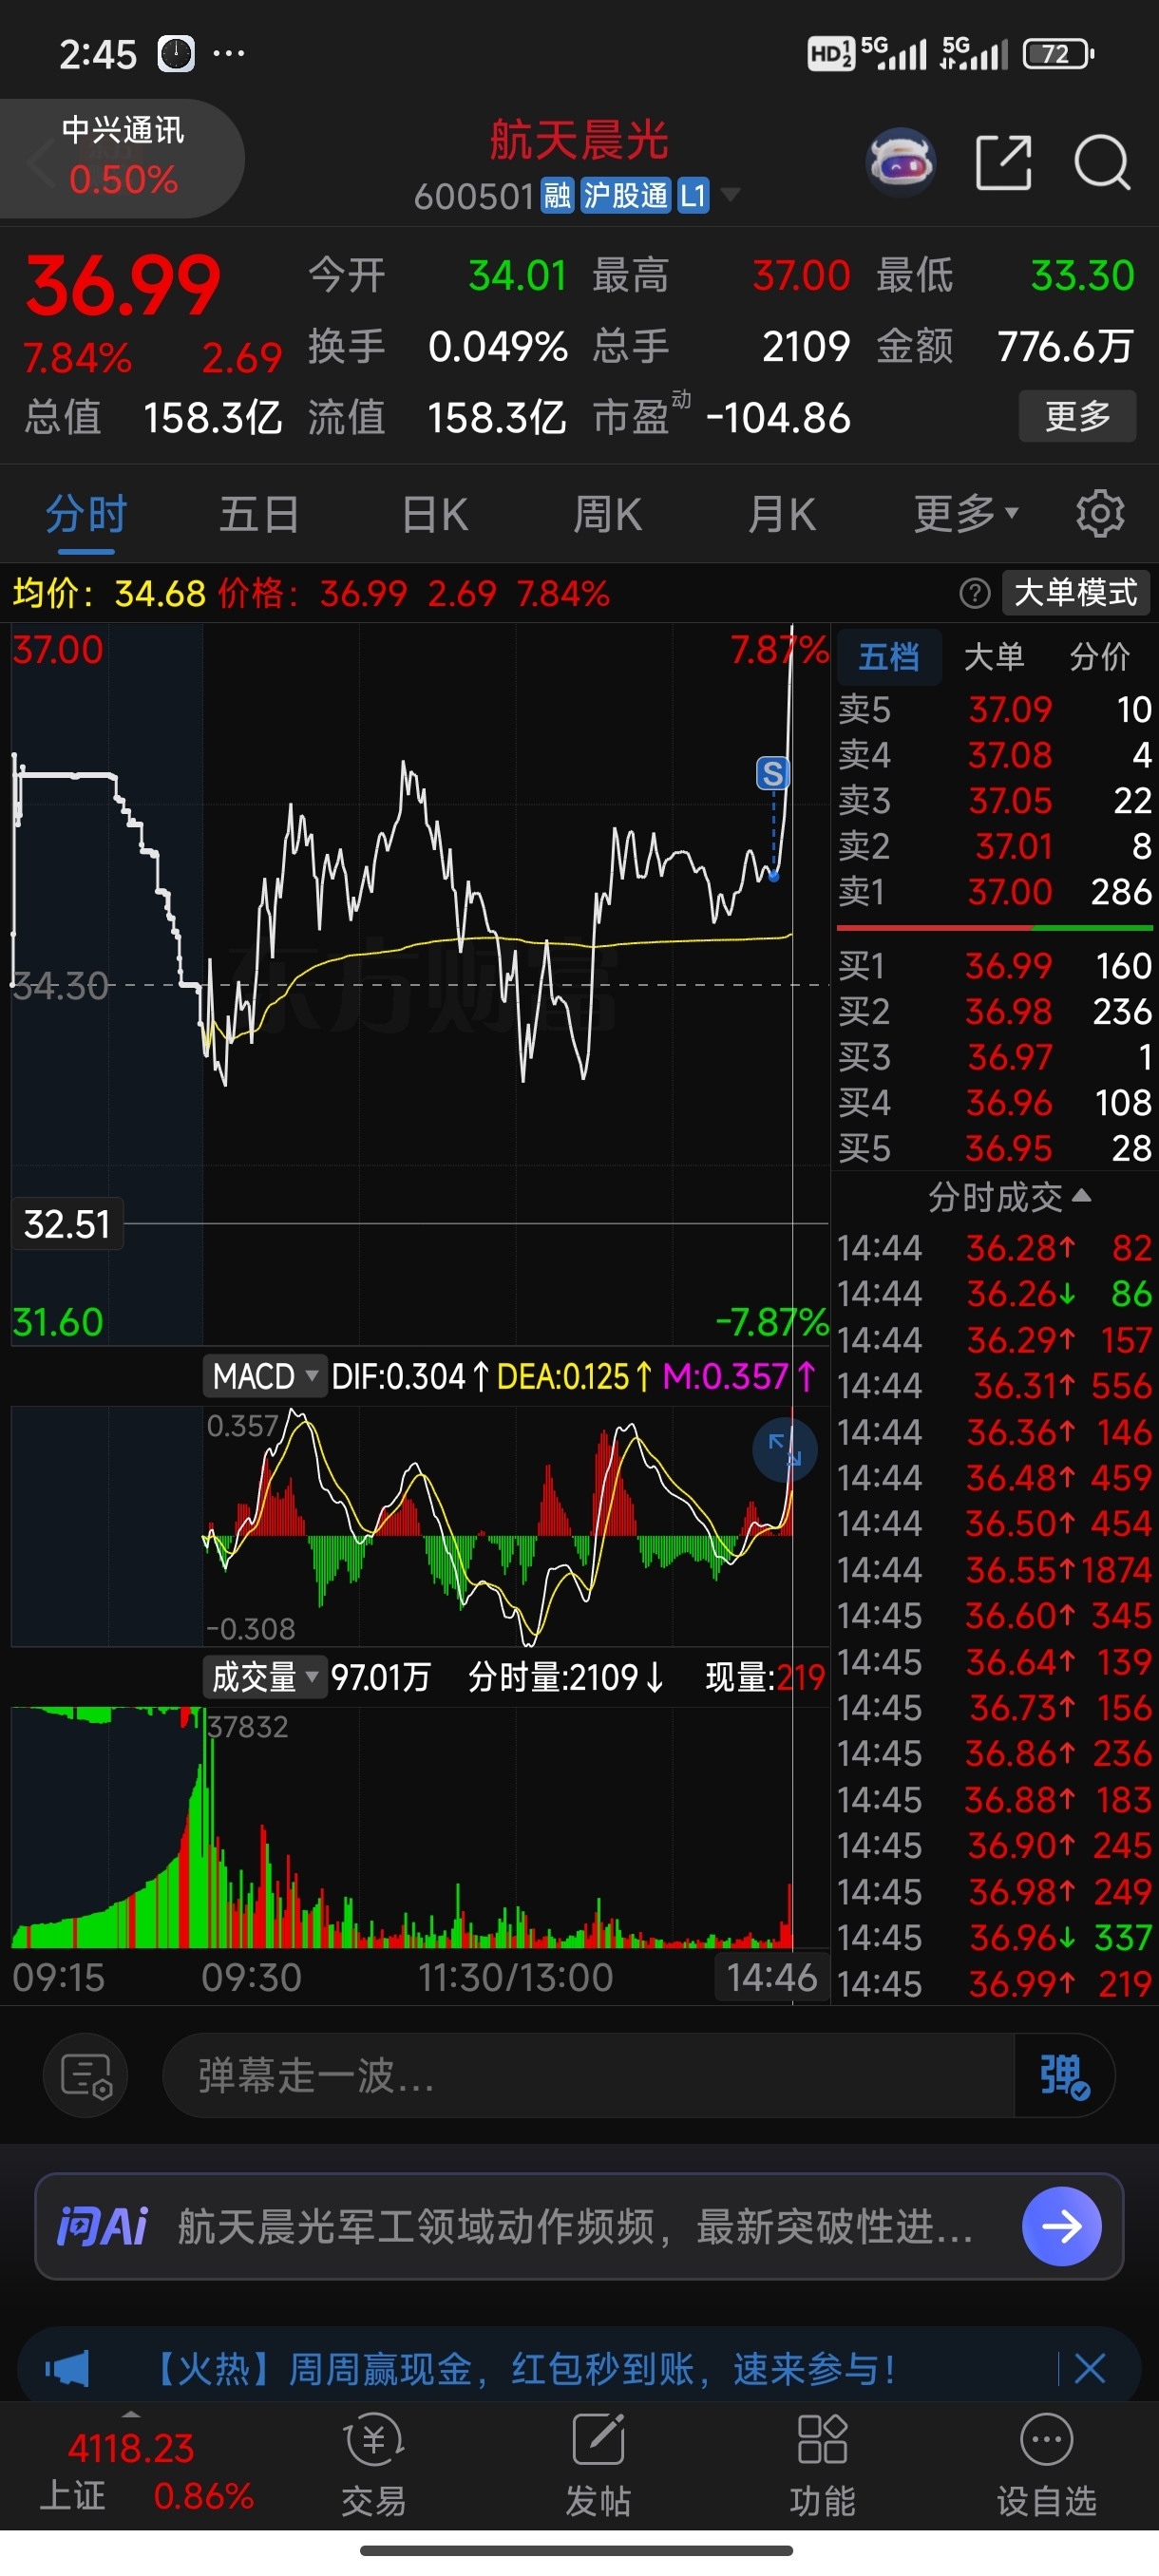Tap the buy/sell ratio bar
Screen dimensions: 1159x2576
(995, 929)
